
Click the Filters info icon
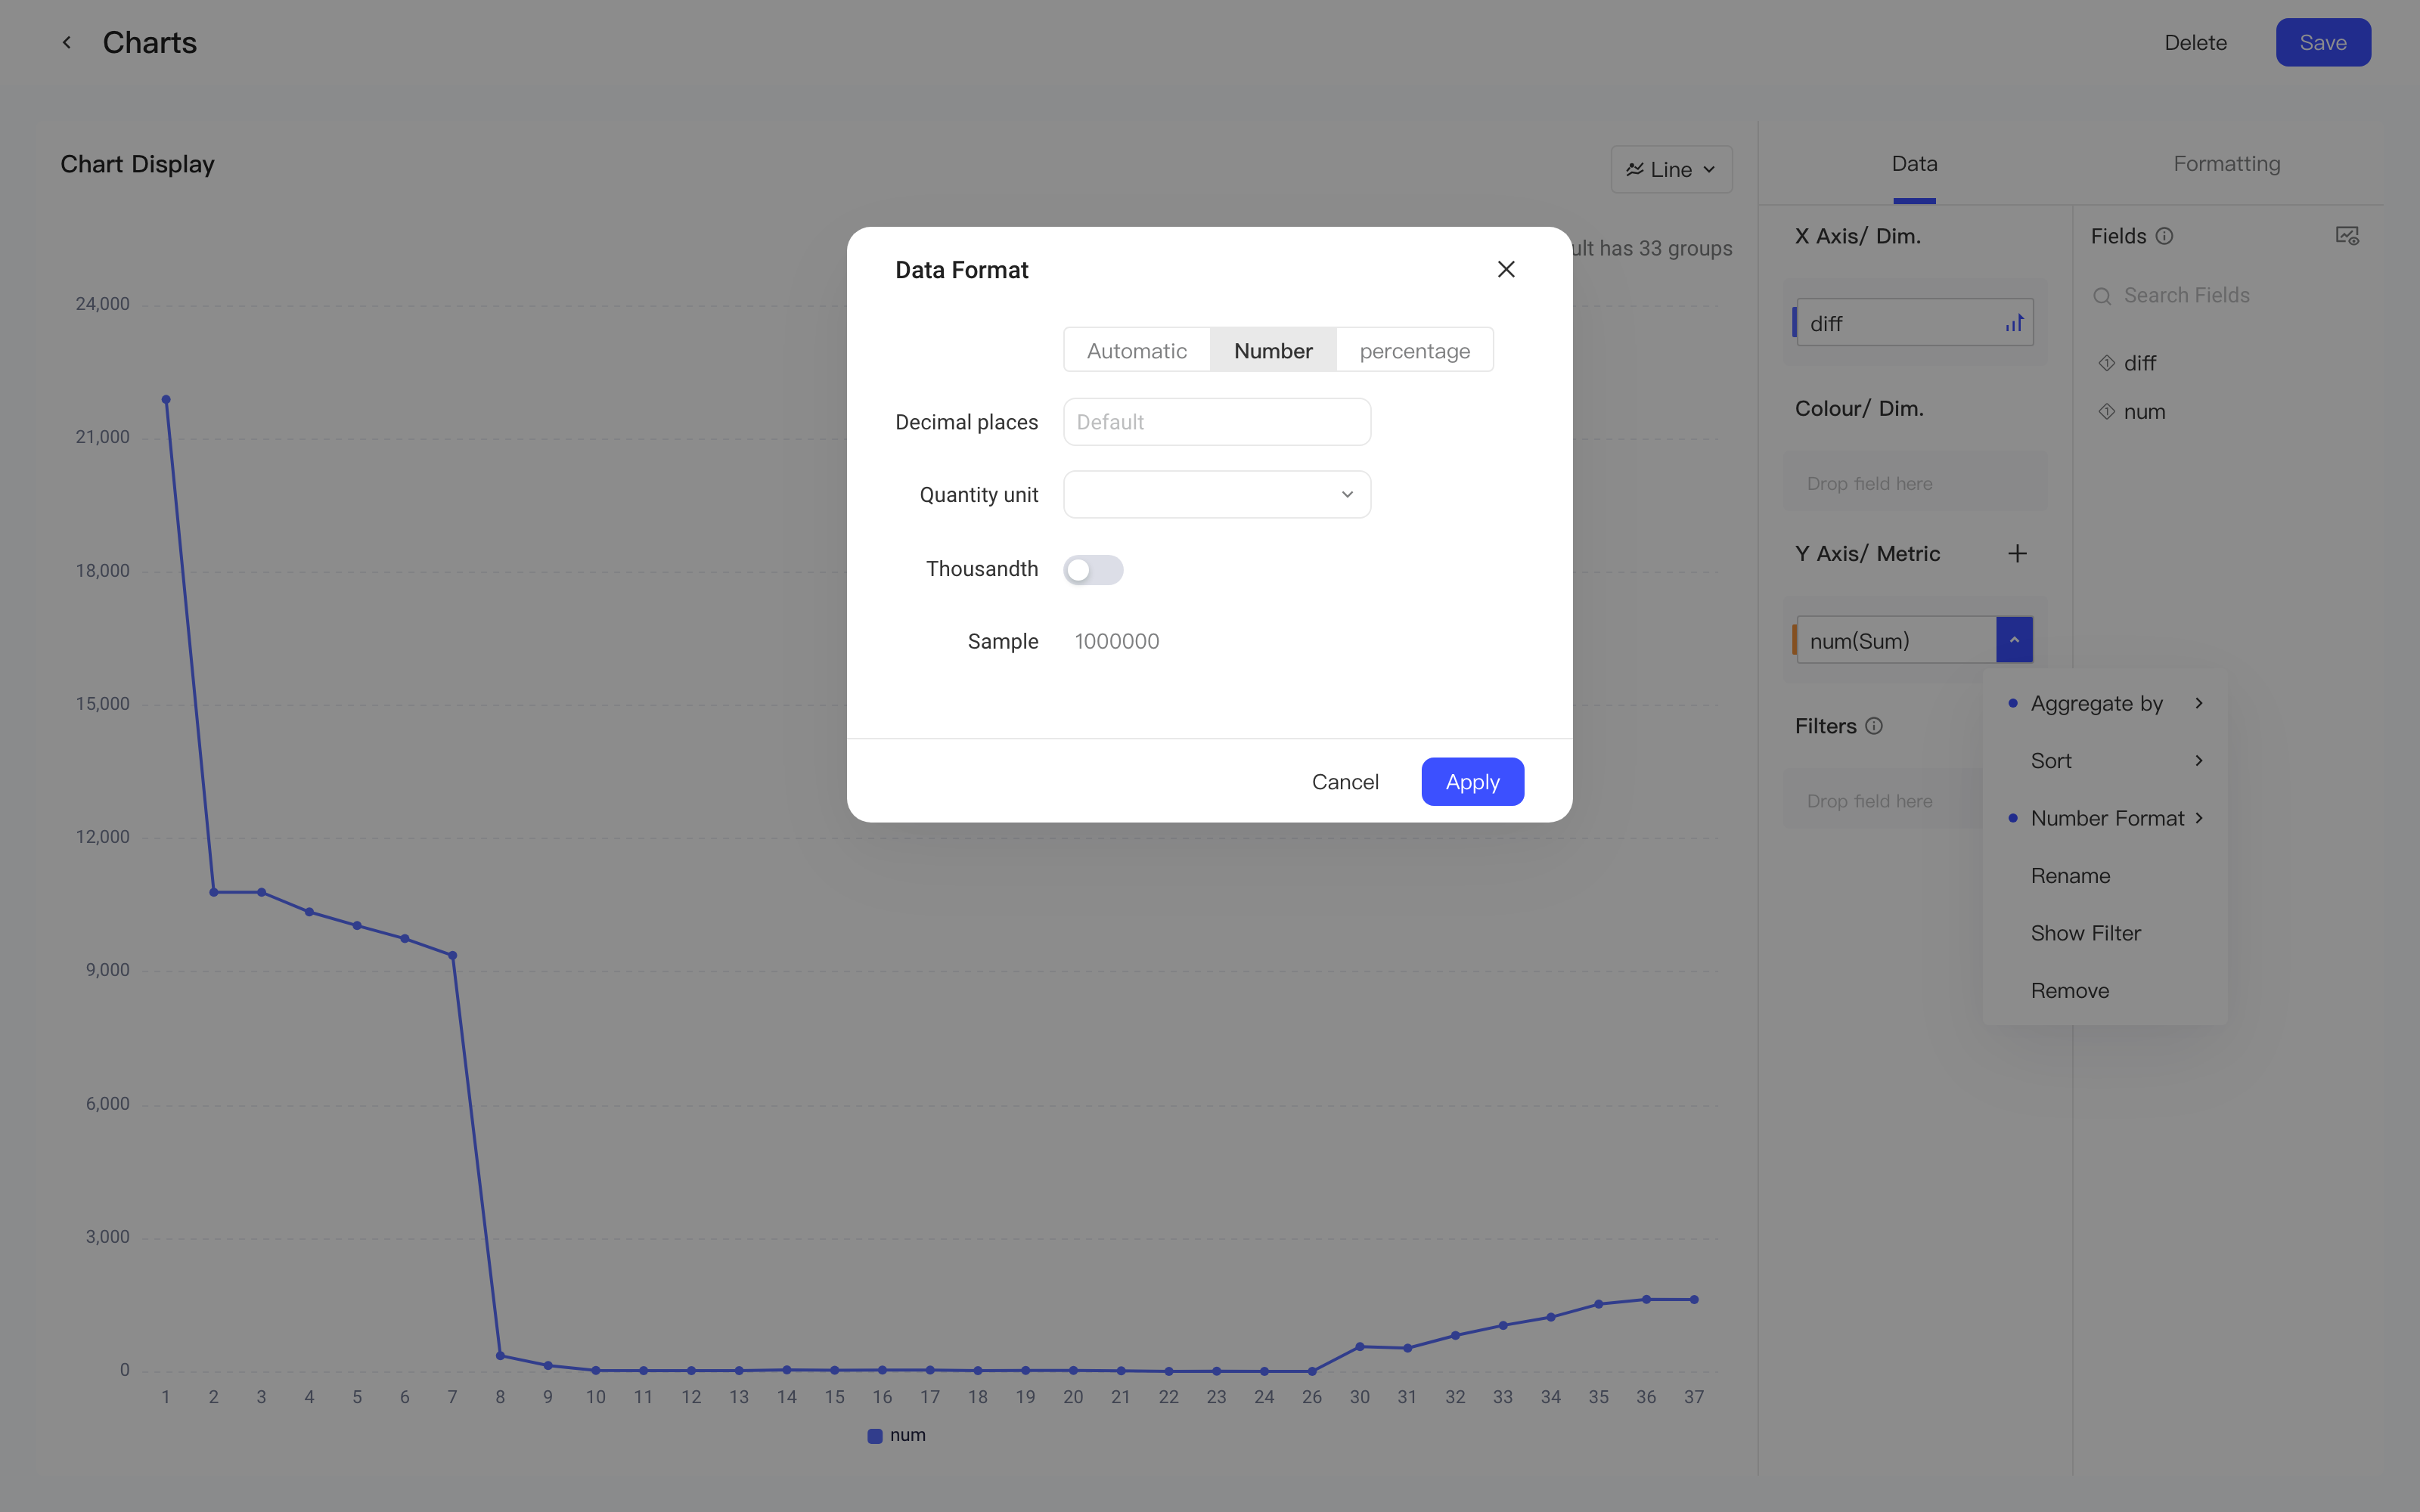pos(1874,726)
